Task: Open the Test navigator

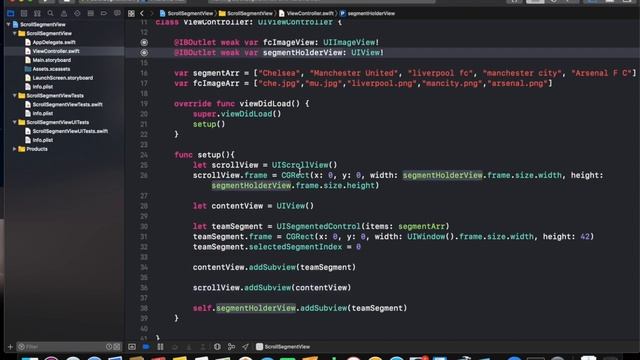Action: coord(77,13)
